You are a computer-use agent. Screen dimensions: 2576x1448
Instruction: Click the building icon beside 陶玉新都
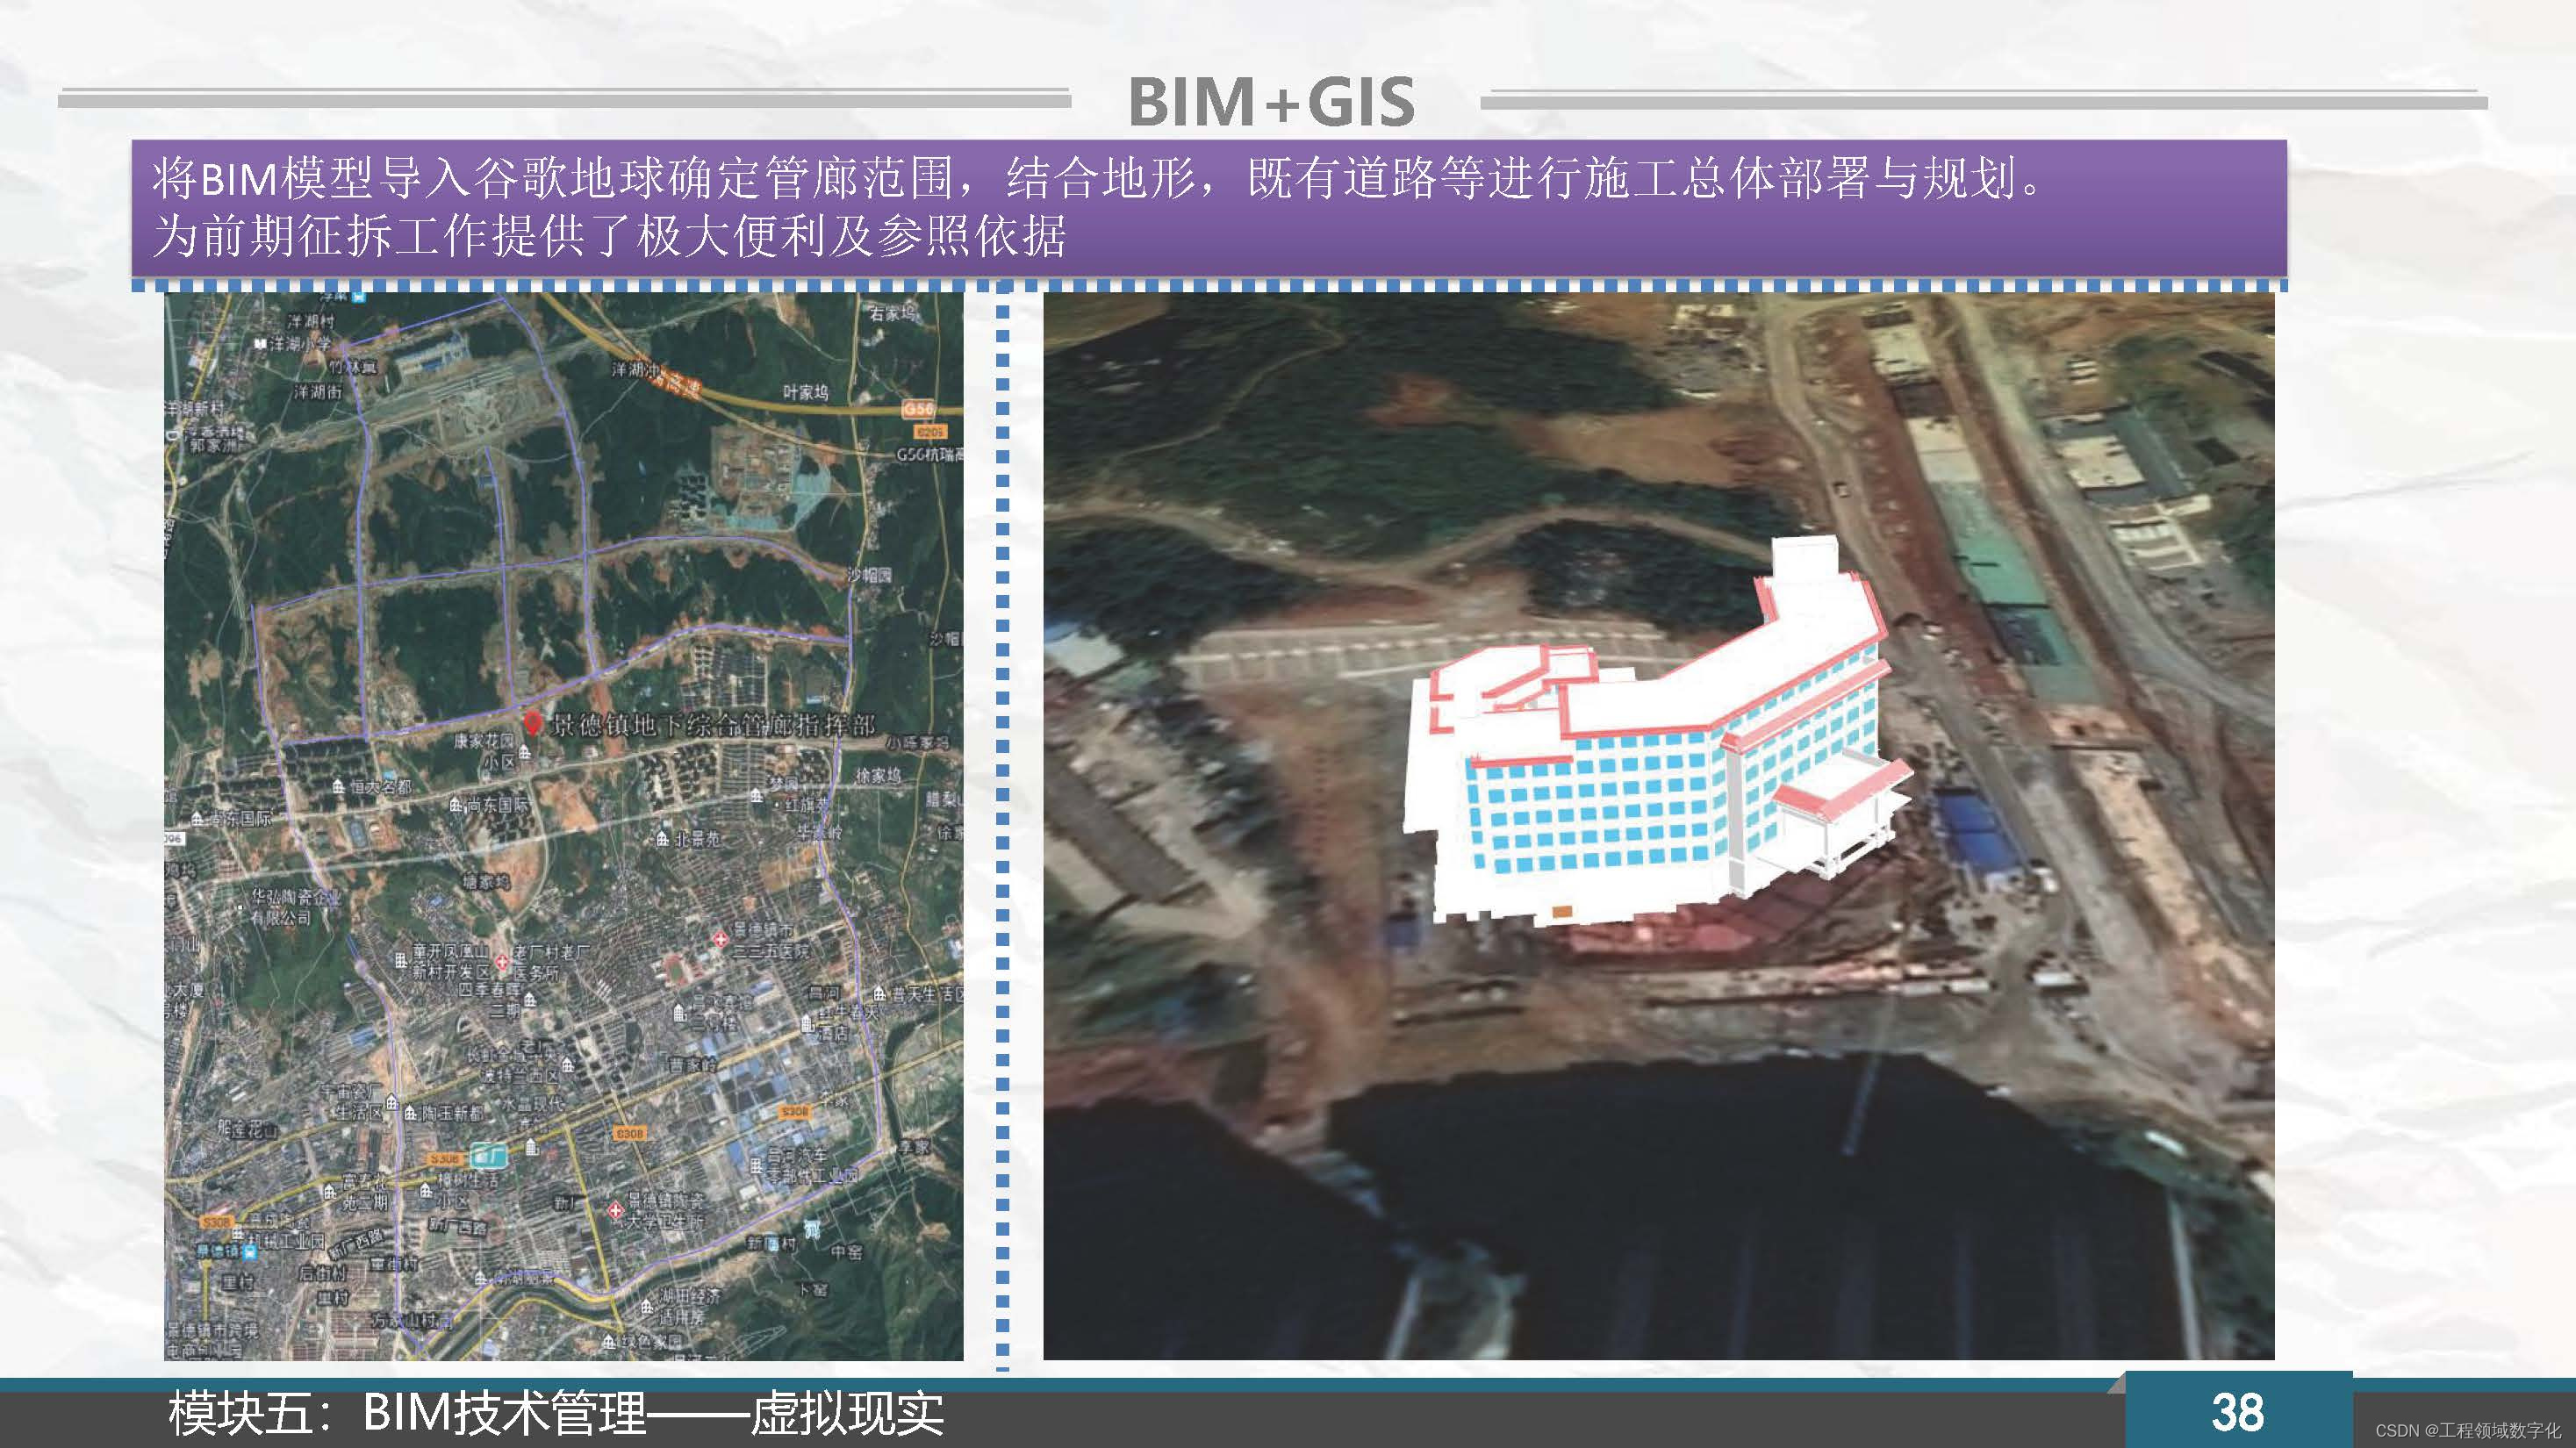(408, 1112)
